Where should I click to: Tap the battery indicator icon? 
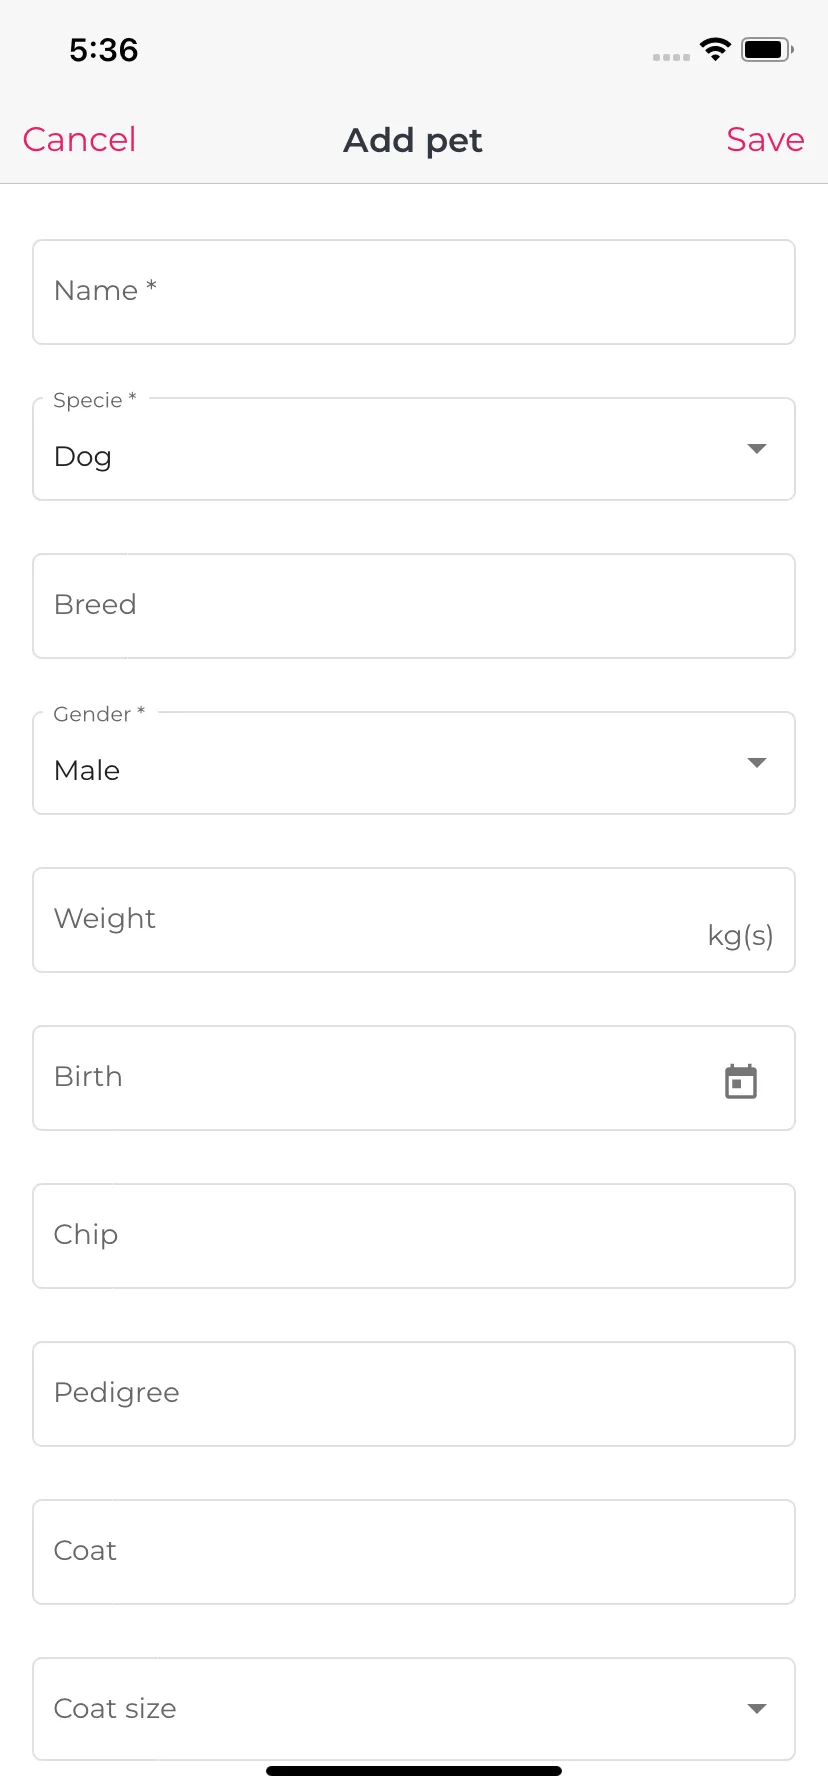point(767,49)
